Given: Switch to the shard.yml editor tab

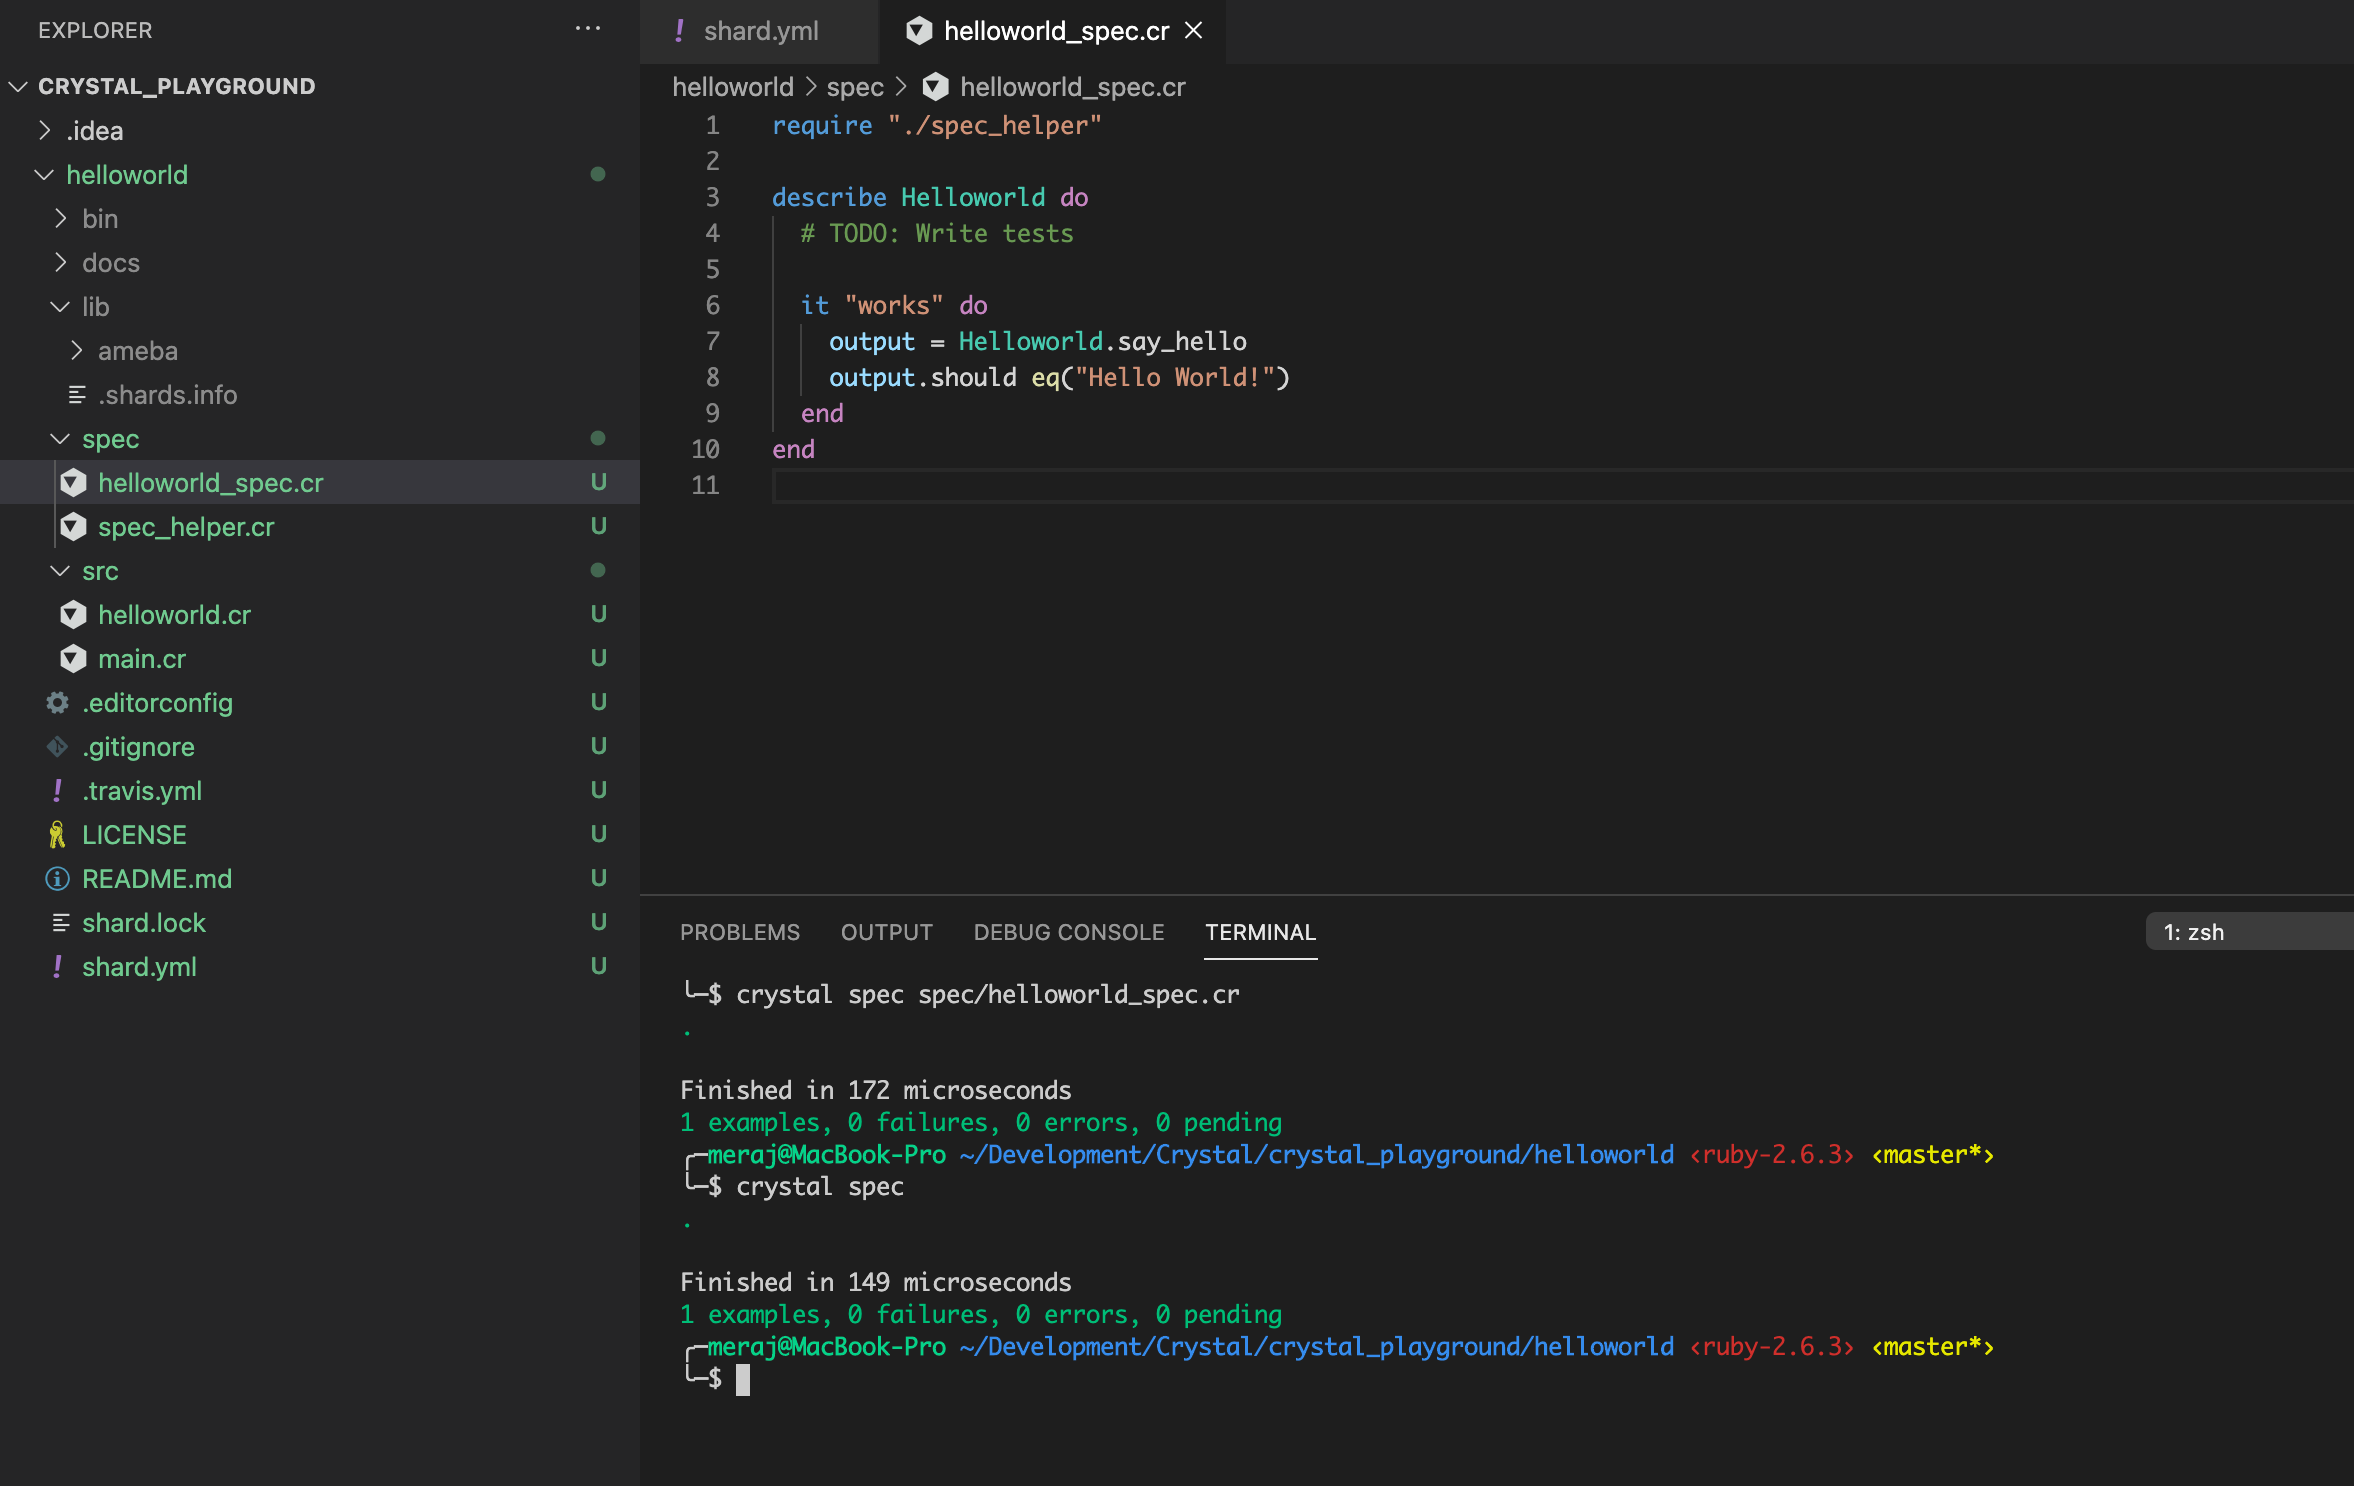Looking at the screenshot, I should [x=760, y=31].
